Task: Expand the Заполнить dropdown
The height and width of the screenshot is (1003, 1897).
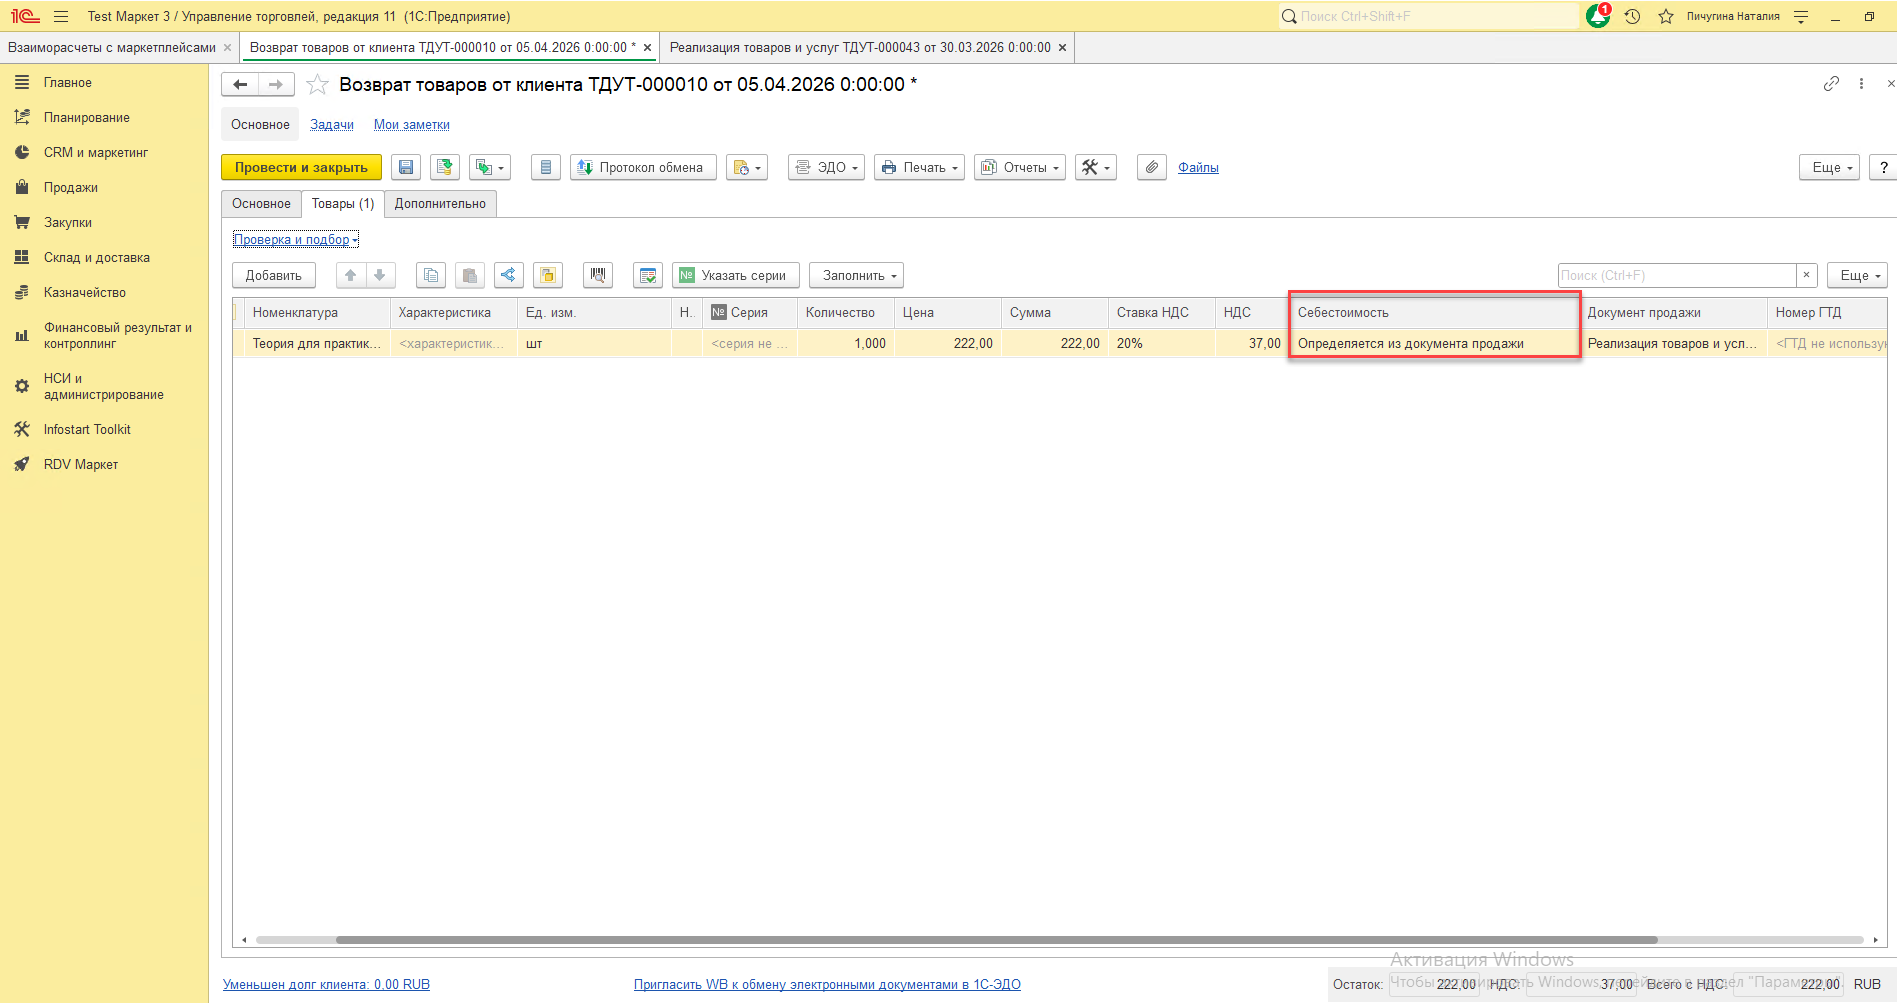Action: (858, 275)
